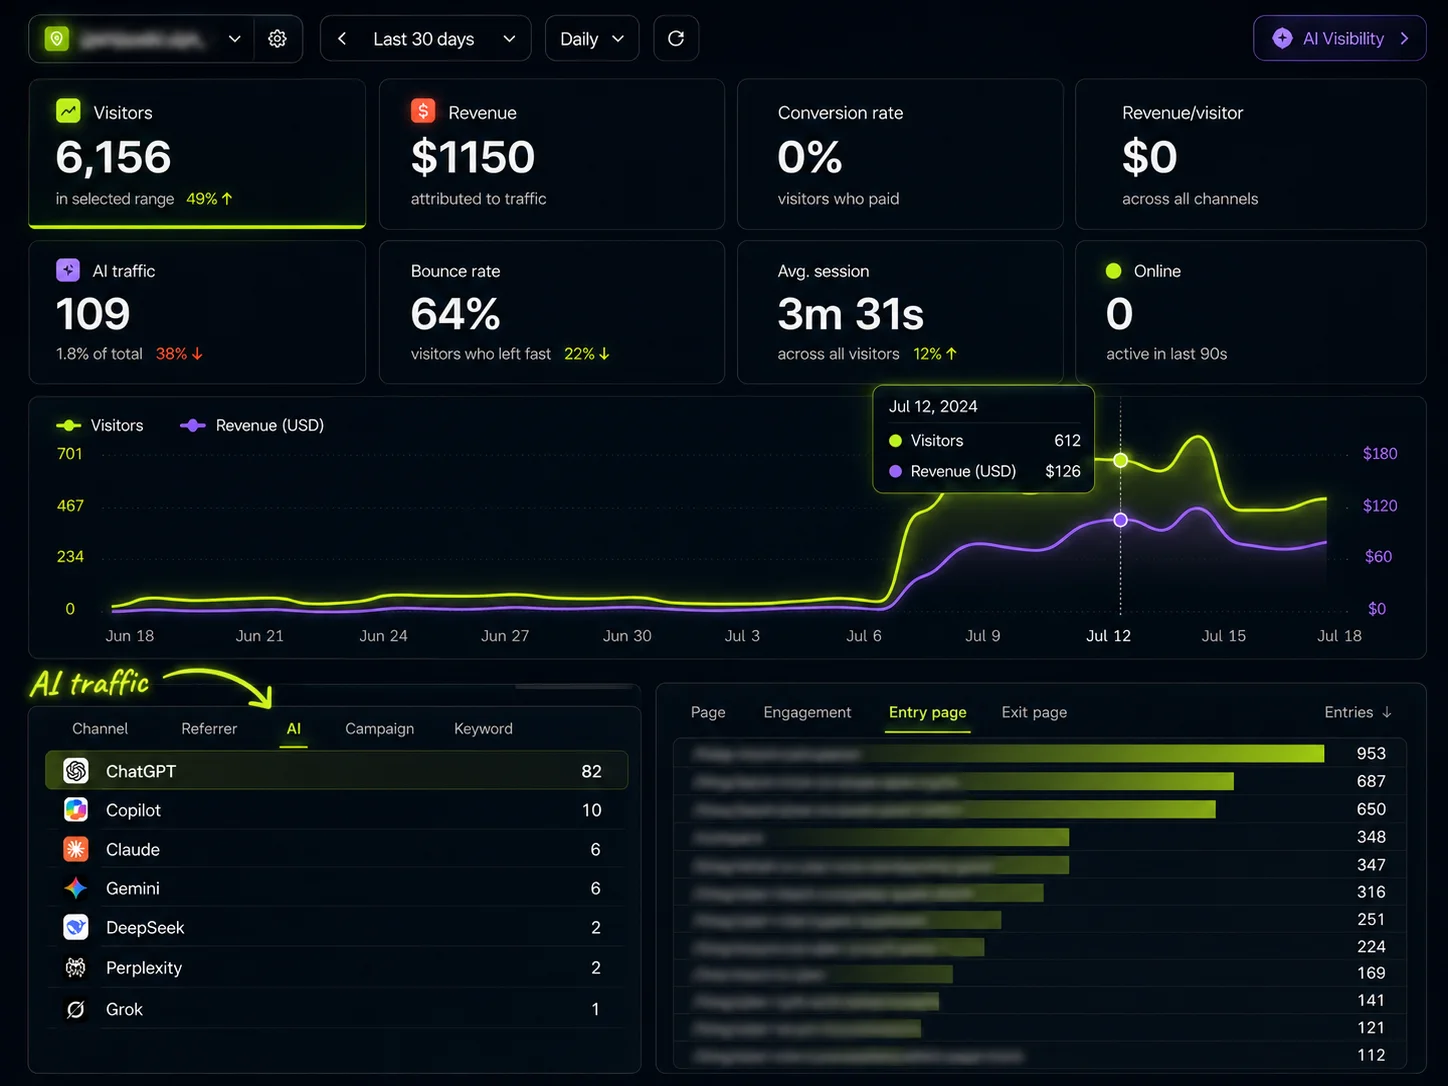The width and height of the screenshot is (1448, 1086).
Task: Select the Revenue metric card
Action: click(552, 154)
